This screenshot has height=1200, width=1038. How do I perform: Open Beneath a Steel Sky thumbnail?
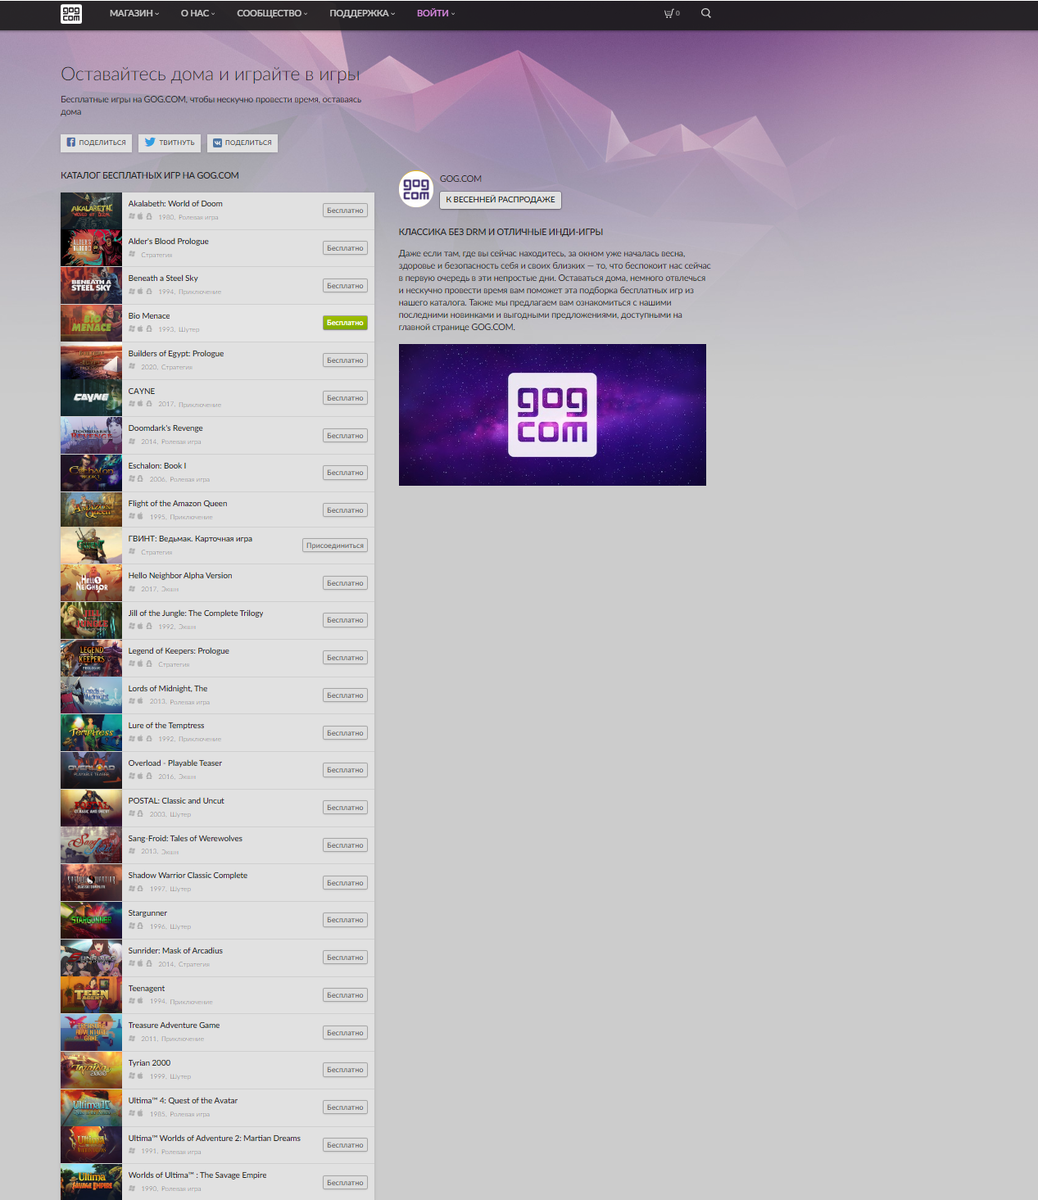91,286
